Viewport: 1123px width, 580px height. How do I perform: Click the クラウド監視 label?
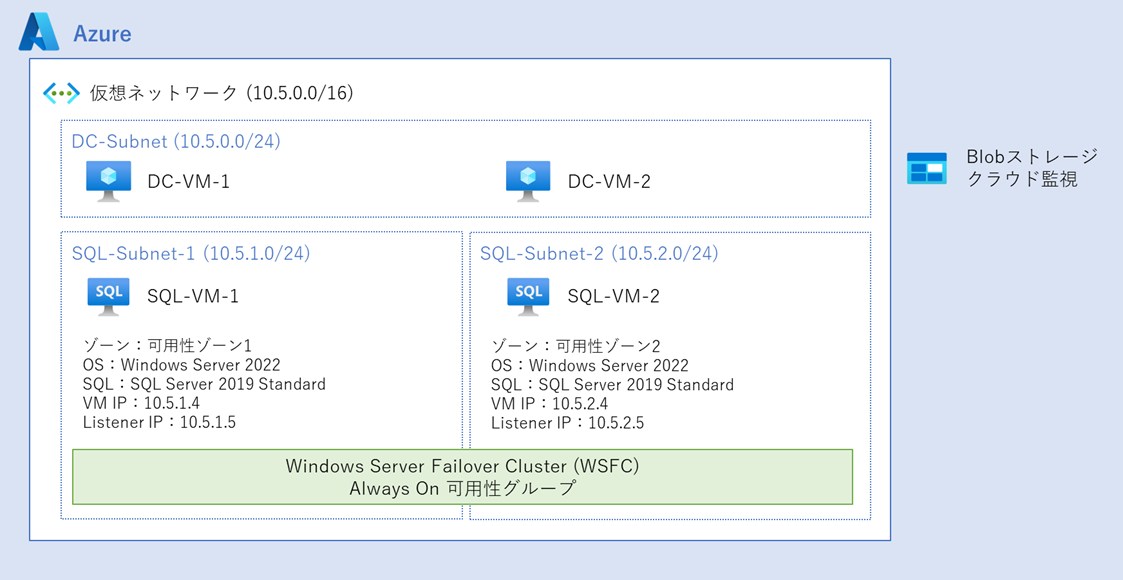click(1022, 179)
